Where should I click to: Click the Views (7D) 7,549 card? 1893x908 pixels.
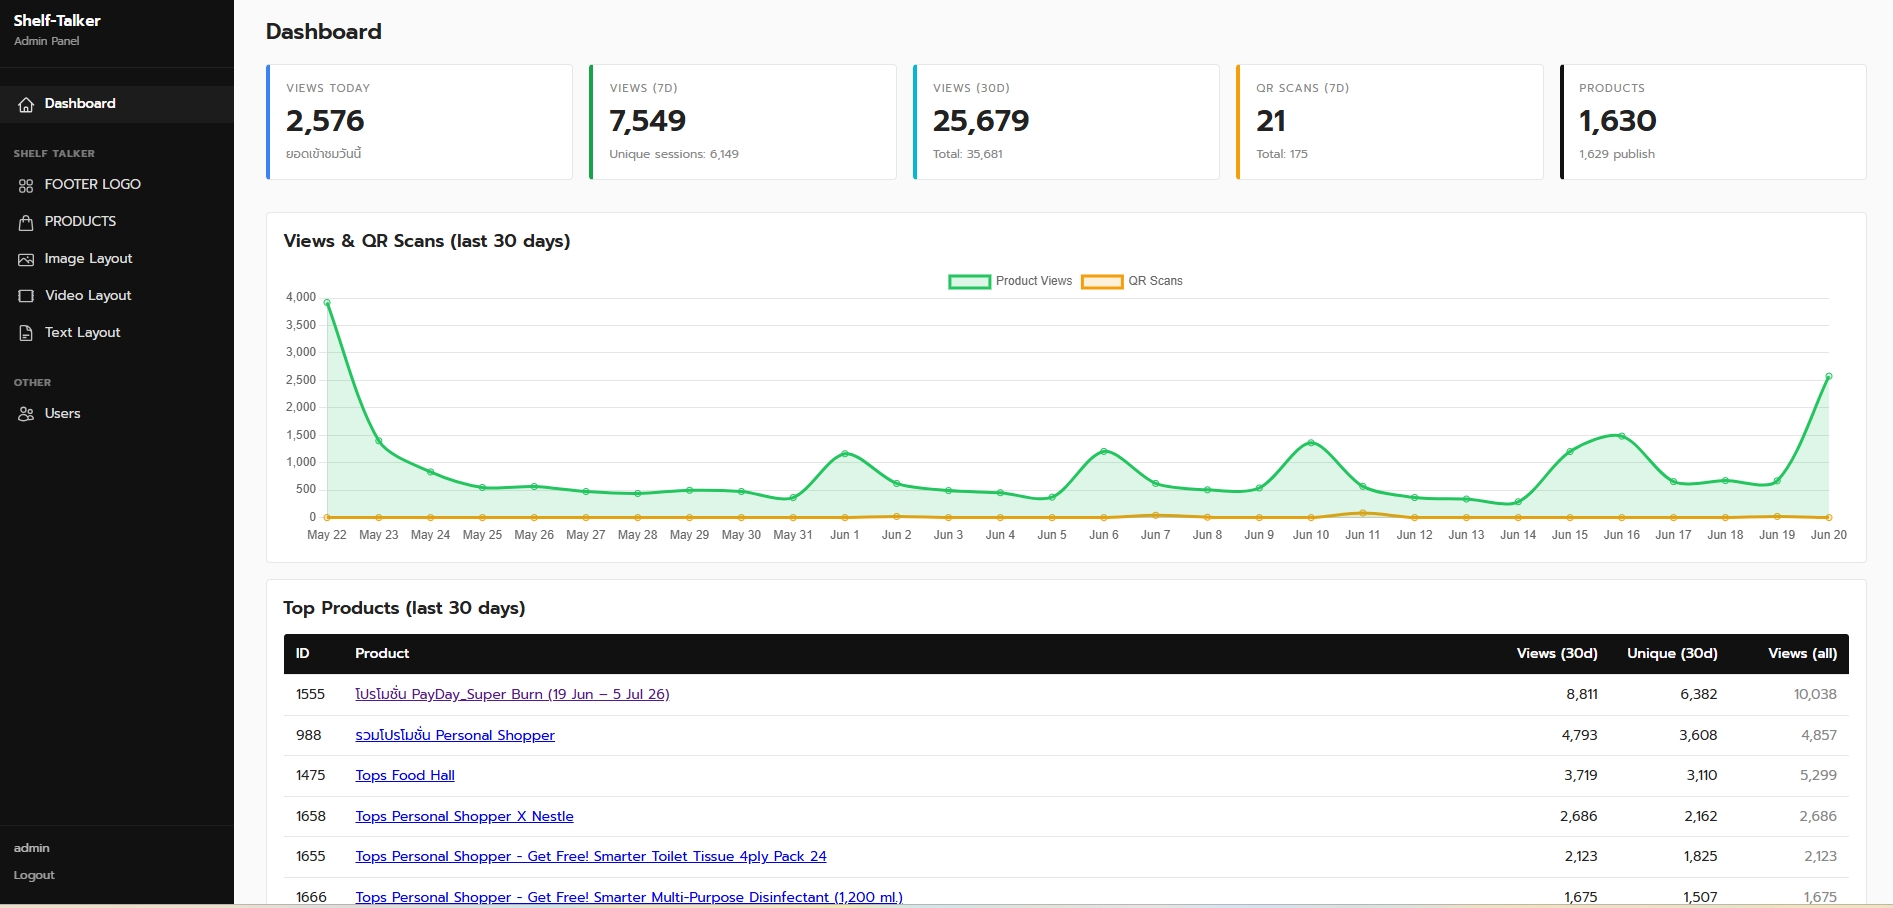coord(743,122)
